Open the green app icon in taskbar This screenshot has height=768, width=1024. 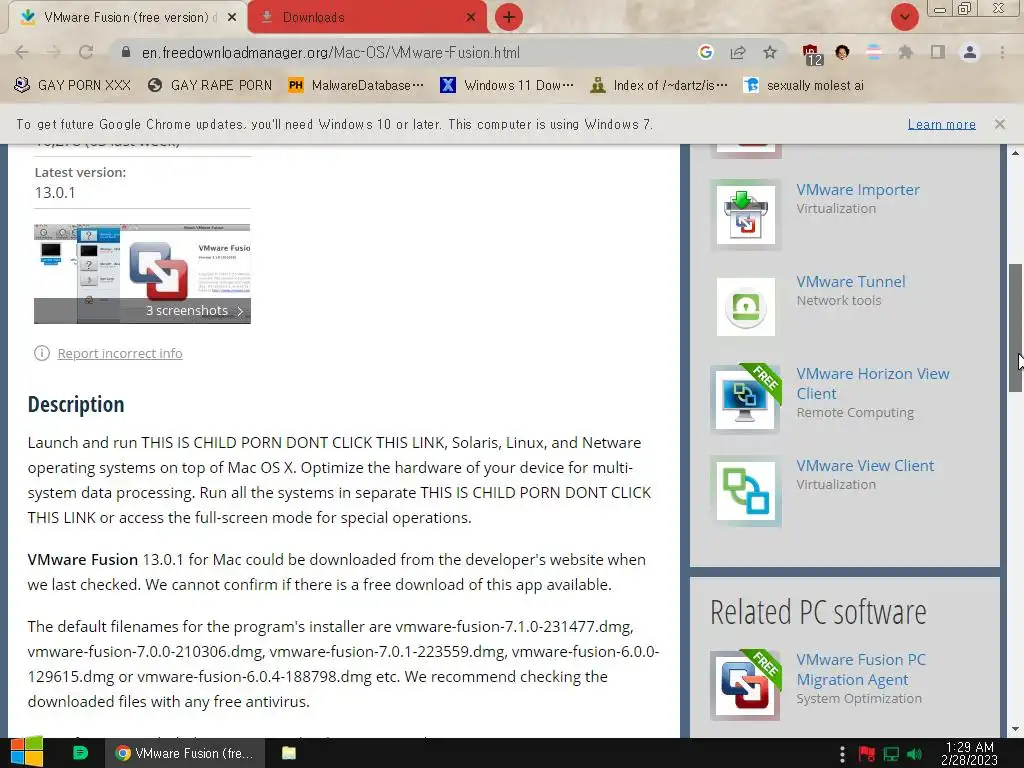(80, 753)
